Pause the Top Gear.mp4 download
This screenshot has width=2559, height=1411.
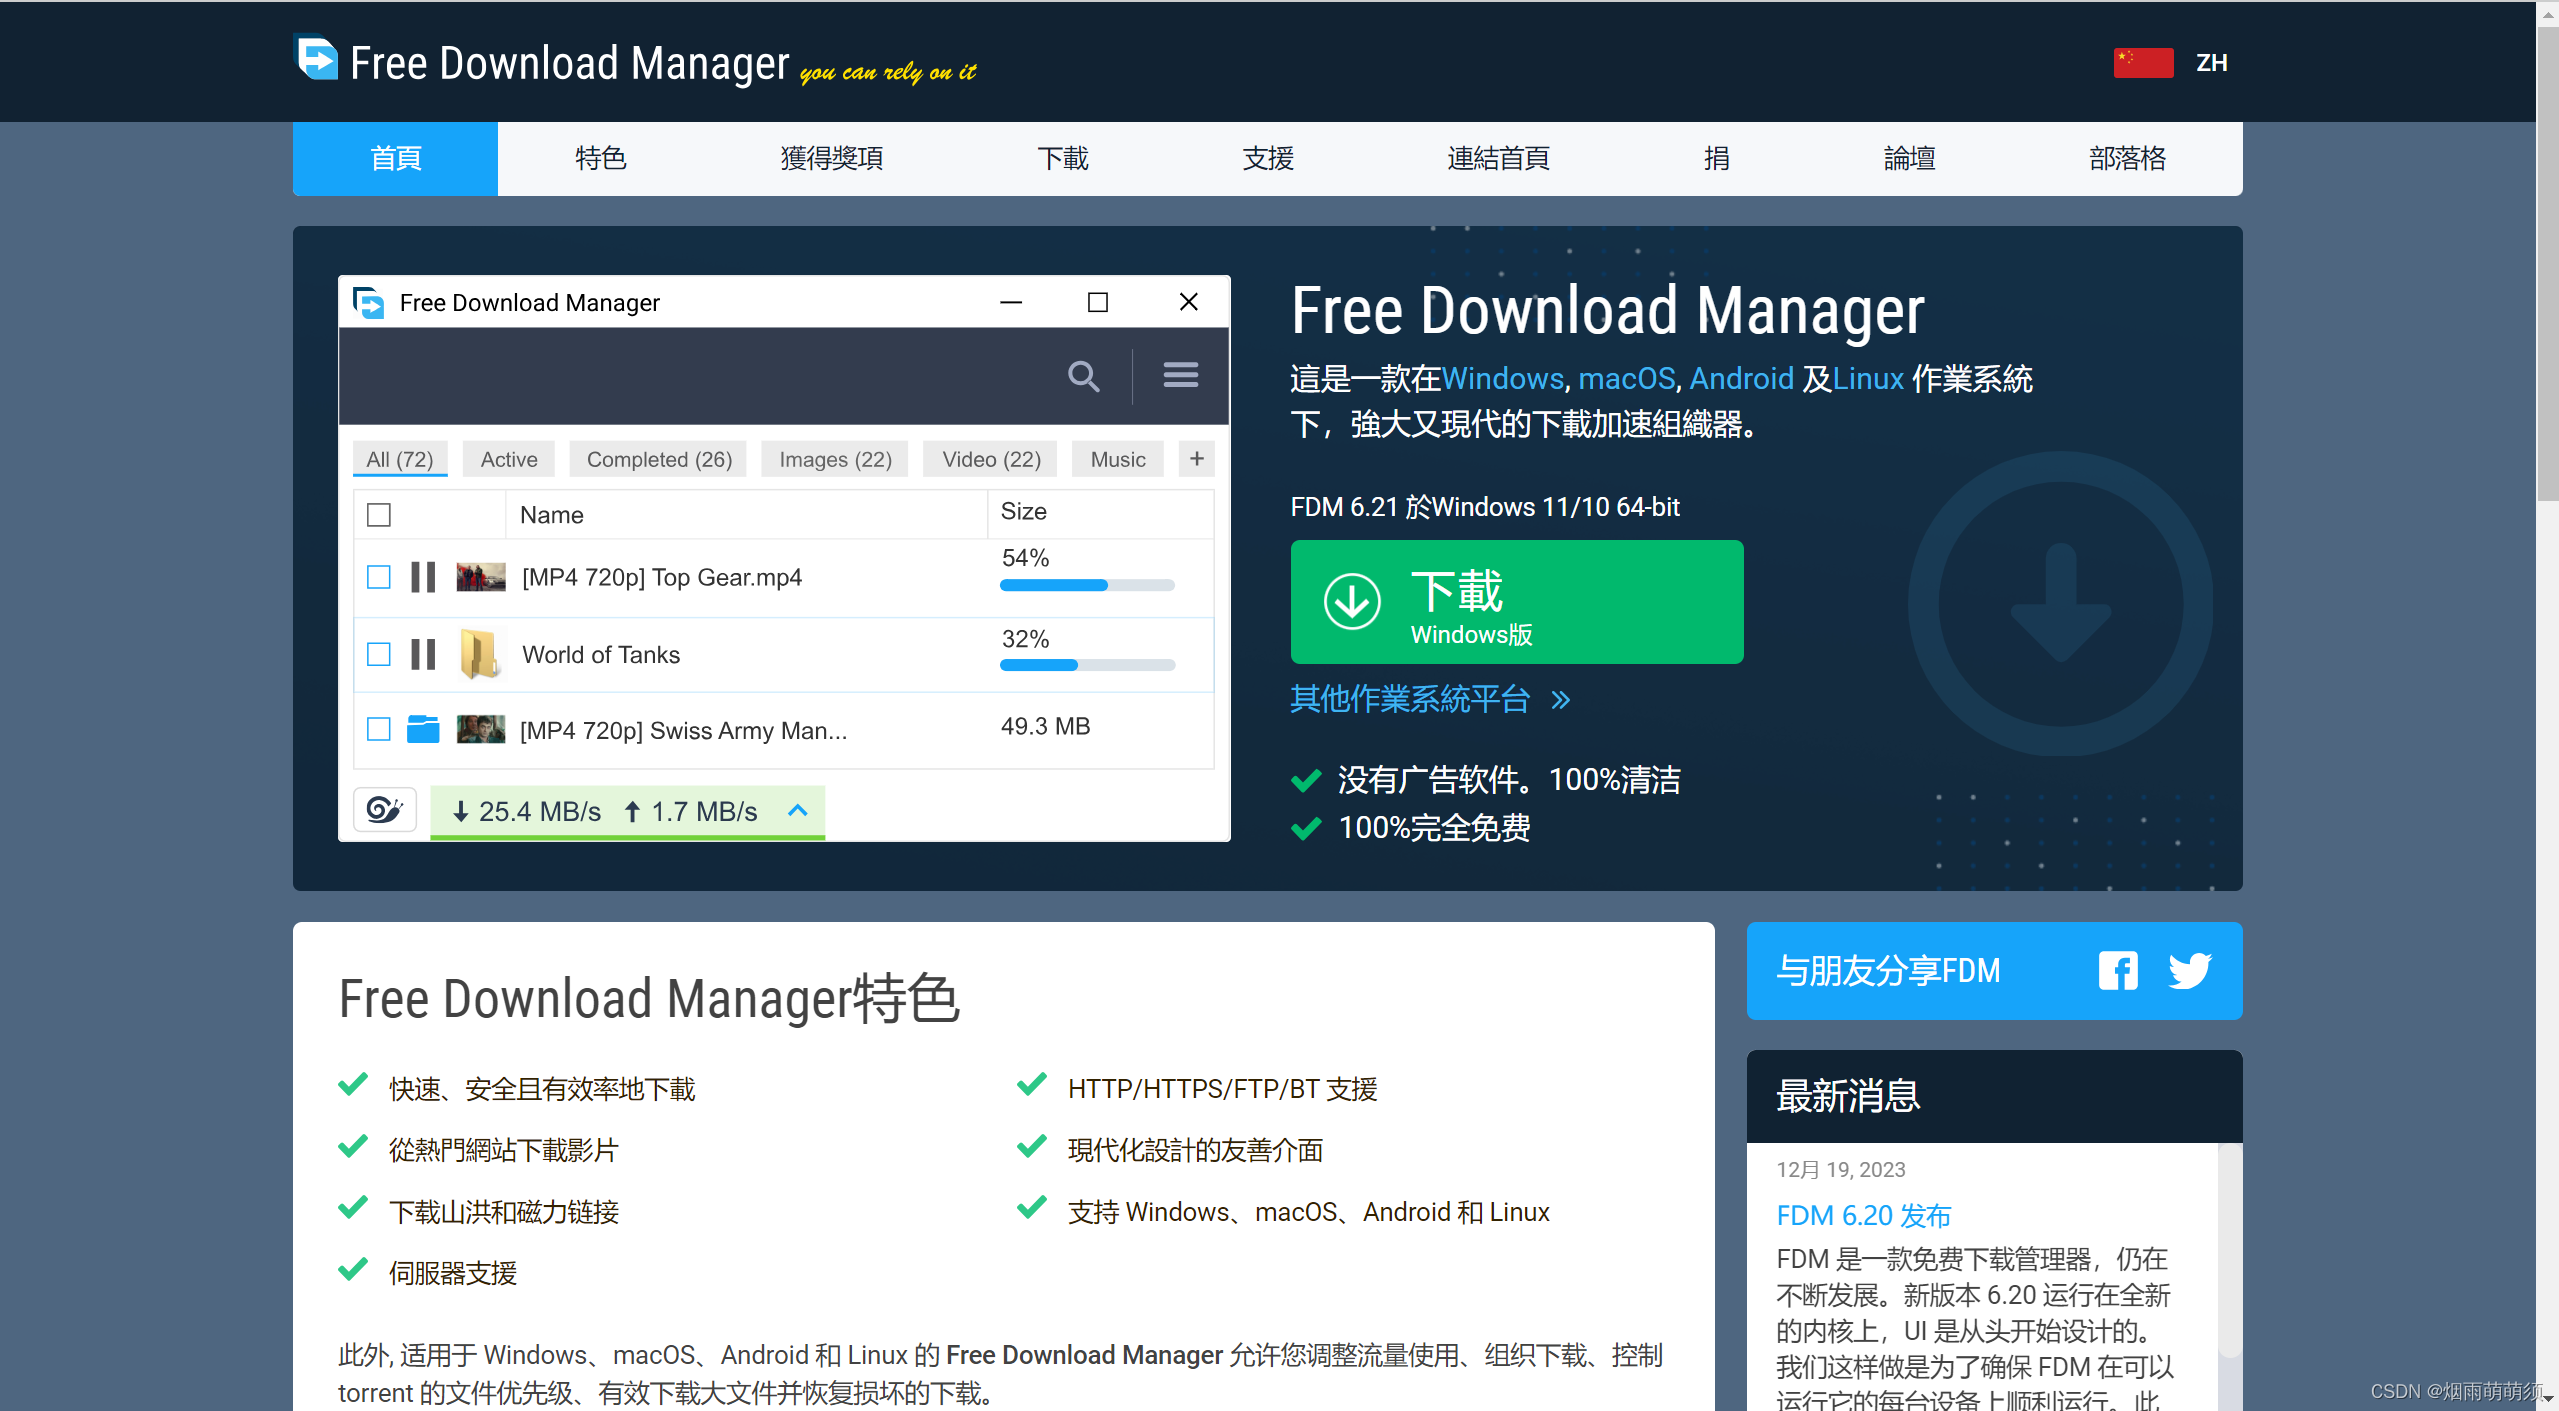click(423, 577)
